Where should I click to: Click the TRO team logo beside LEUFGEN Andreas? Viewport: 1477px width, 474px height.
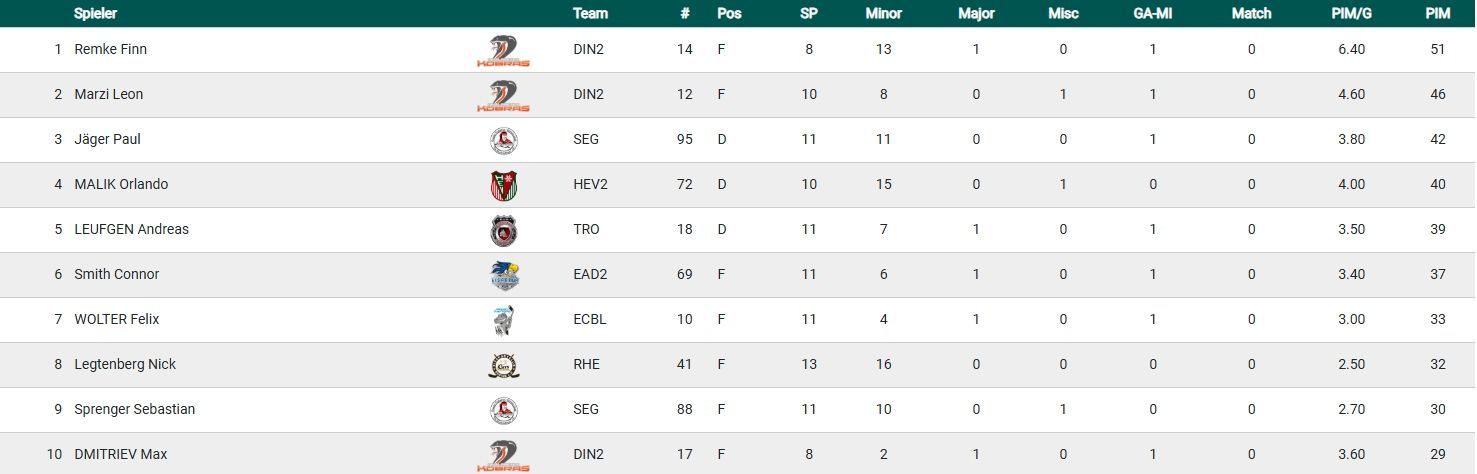tap(503, 230)
